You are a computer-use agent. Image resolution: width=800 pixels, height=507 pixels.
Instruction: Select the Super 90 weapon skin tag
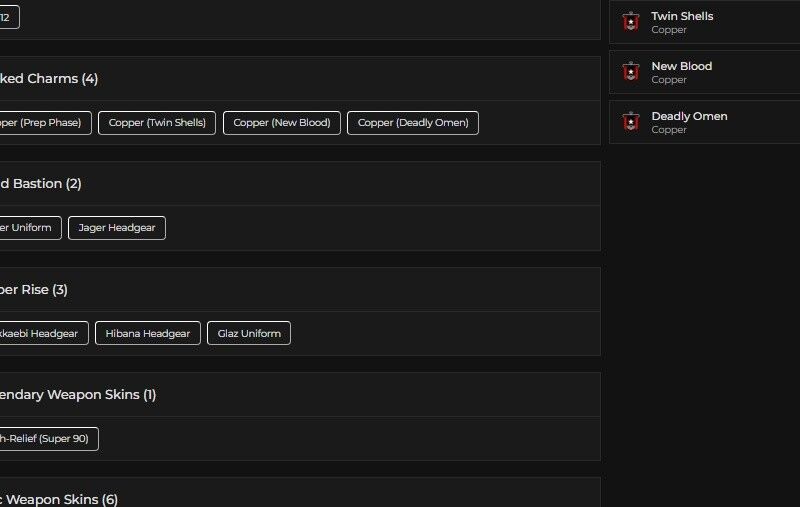(47, 439)
